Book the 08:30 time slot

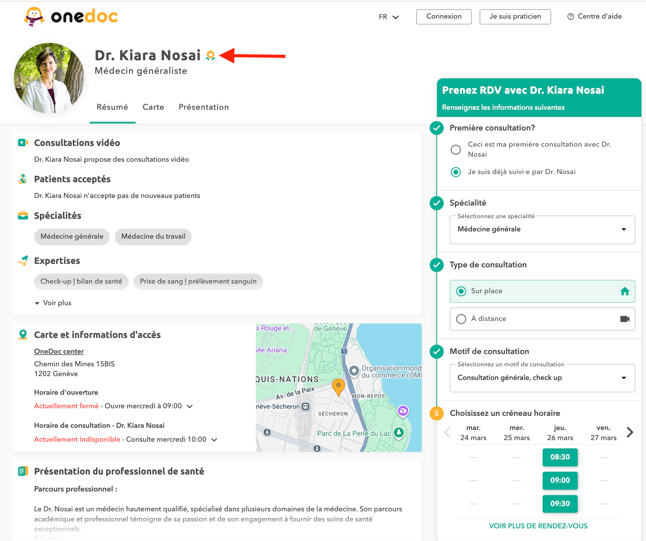coord(560,457)
